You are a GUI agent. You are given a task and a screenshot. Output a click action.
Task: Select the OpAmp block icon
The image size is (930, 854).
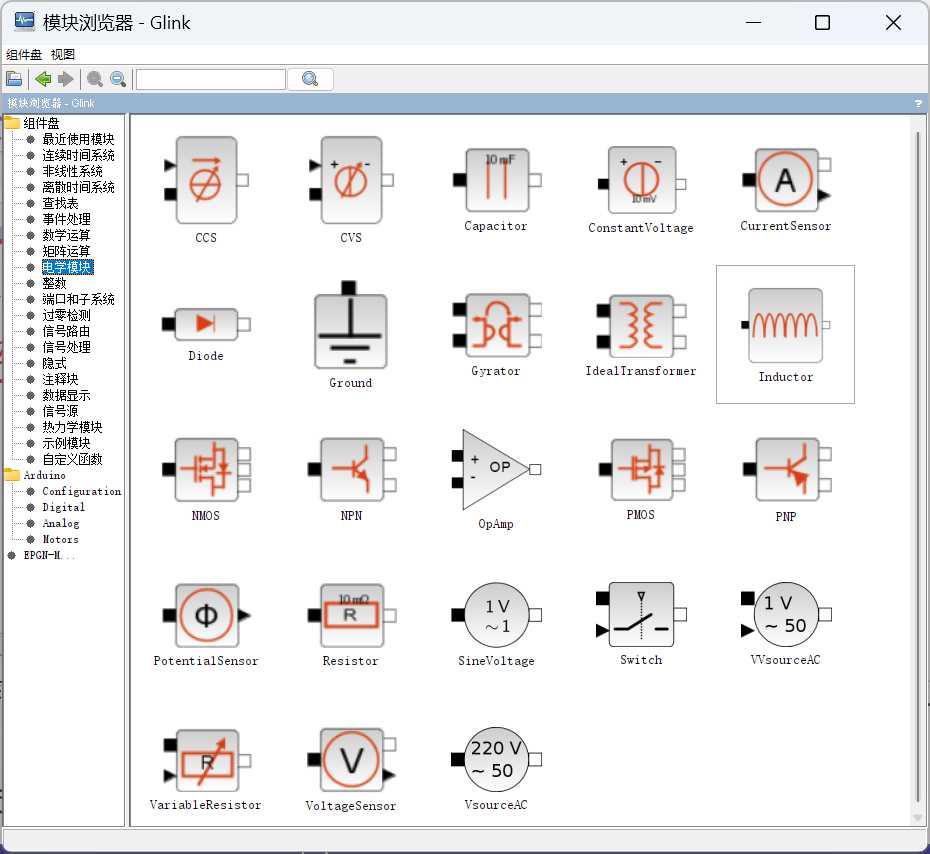pos(495,466)
